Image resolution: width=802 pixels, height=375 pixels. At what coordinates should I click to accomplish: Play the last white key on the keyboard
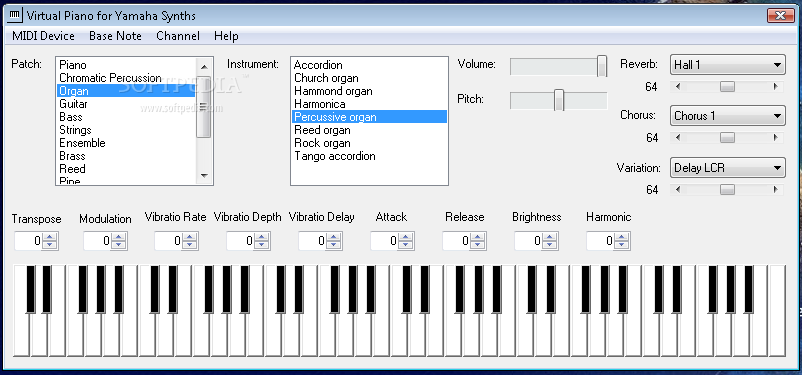[776, 310]
